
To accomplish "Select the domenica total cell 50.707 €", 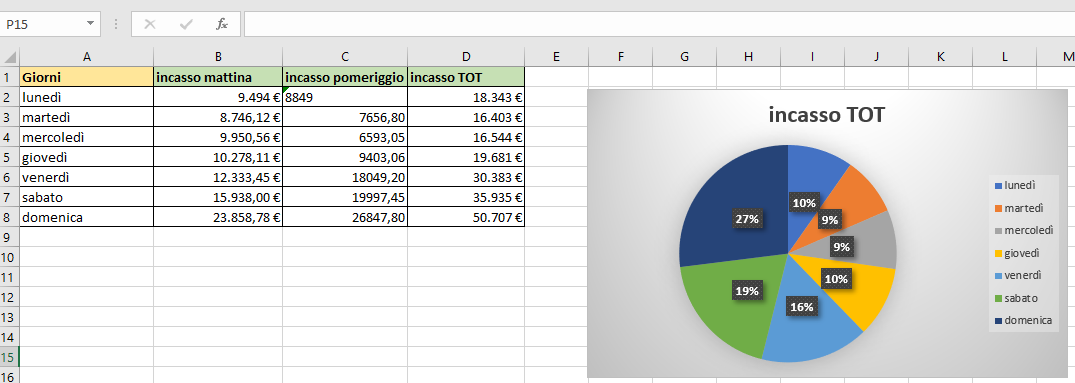I will coord(466,218).
